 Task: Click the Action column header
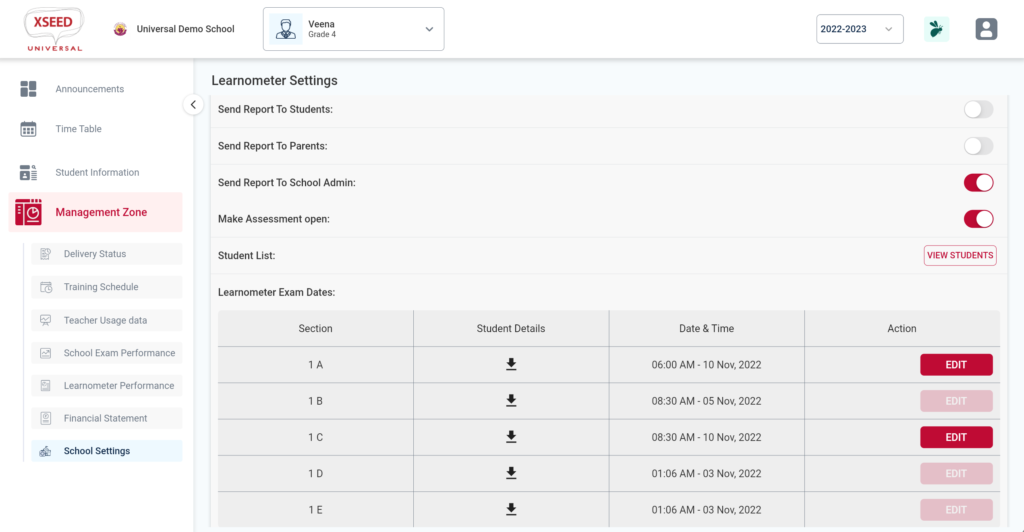tap(902, 328)
